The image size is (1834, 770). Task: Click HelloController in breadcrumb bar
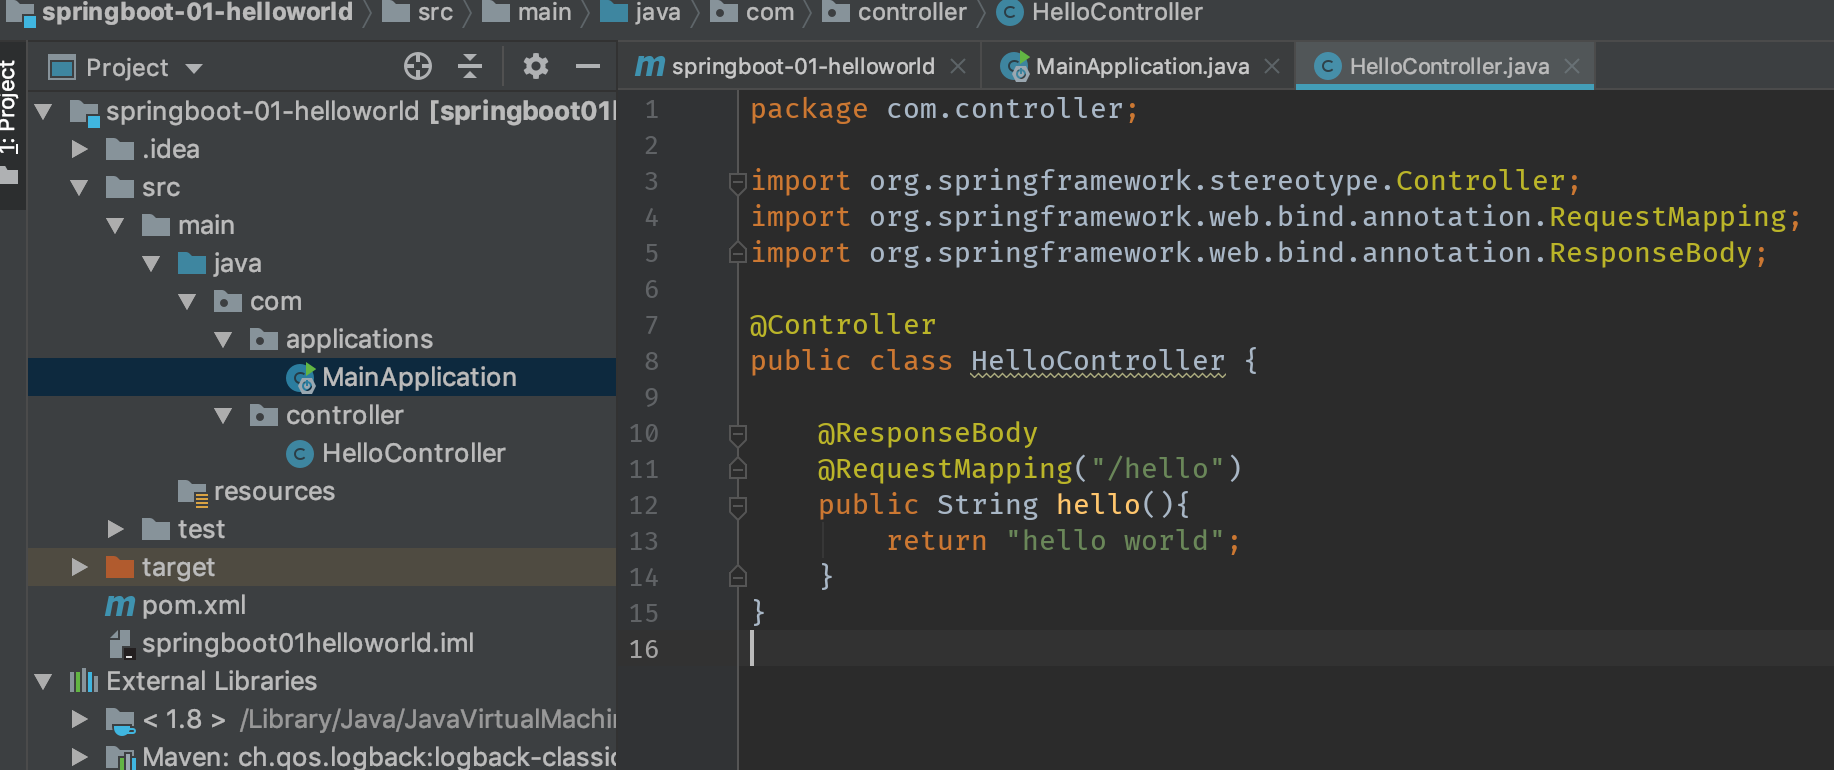point(1117,12)
